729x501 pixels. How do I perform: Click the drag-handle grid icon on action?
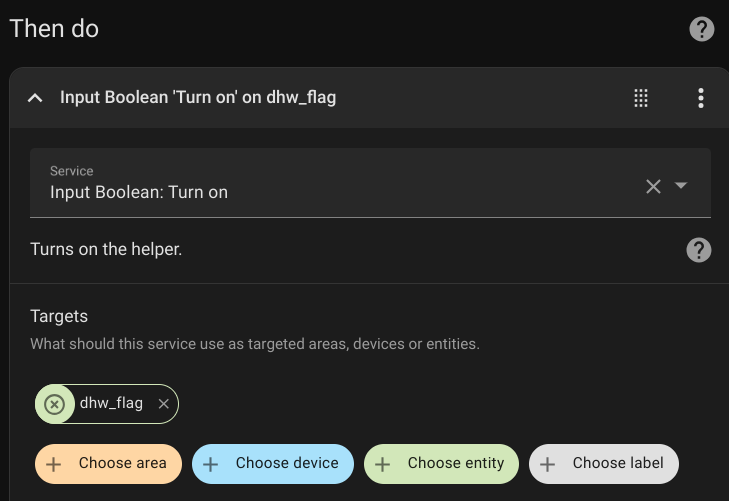point(641,98)
